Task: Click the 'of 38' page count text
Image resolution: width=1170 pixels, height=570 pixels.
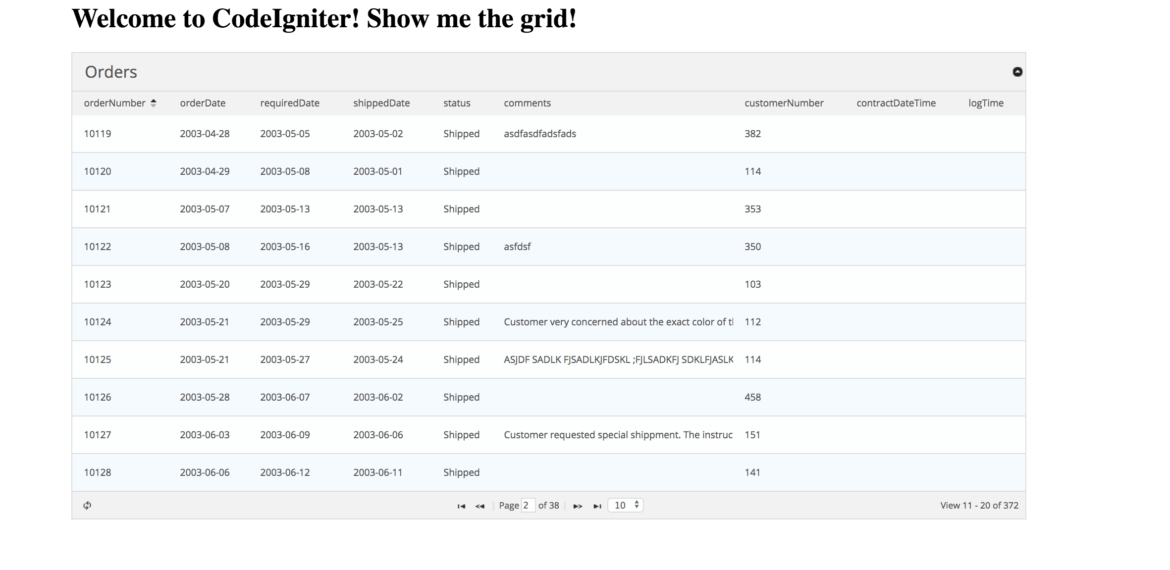Action: click(548, 505)
